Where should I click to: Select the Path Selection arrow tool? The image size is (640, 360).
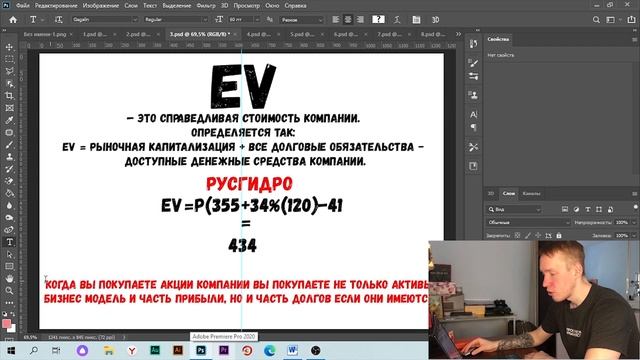click(9, 254)
